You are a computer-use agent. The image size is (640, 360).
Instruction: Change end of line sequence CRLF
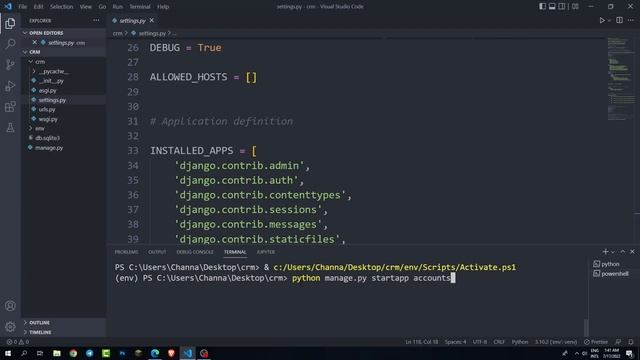point(499,342)
